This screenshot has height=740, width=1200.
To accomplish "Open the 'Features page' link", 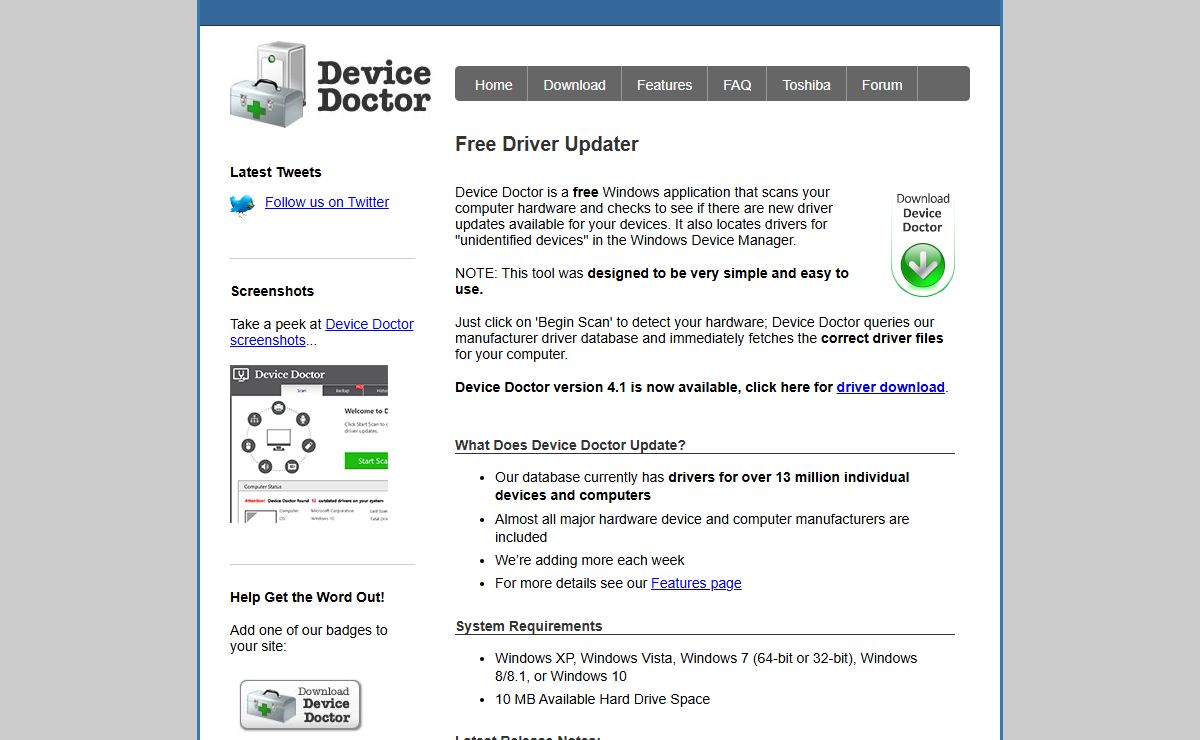I will point(696,583).
